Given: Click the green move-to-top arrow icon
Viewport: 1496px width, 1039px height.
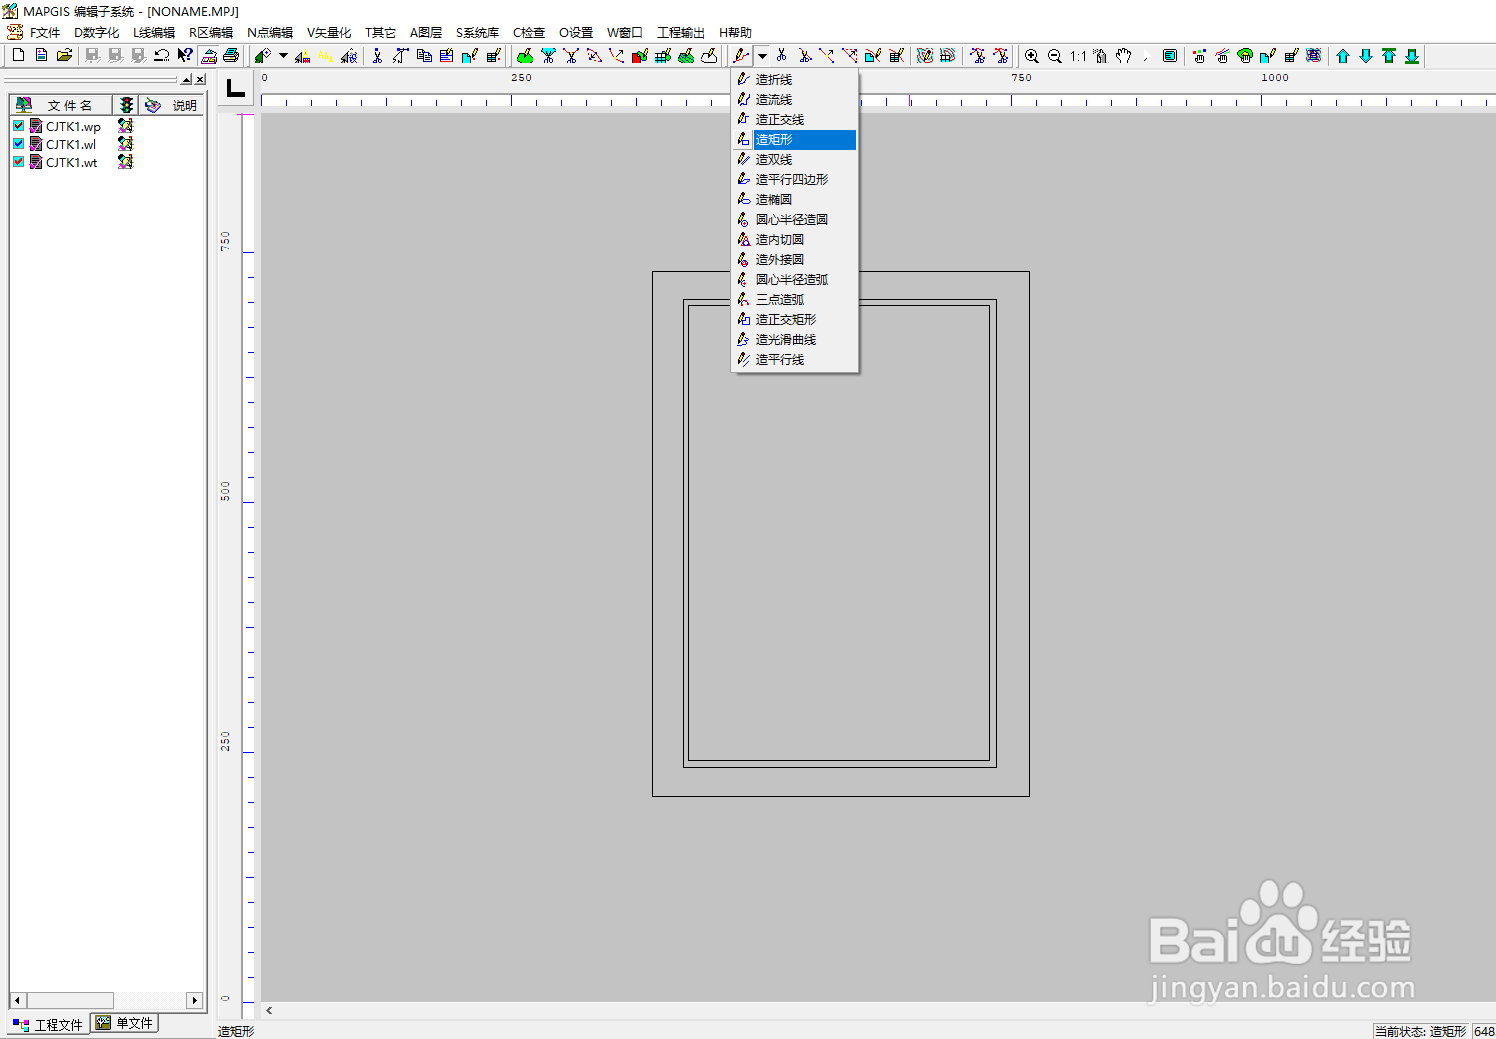Looking at the screenshot, I should [1389, 56].
